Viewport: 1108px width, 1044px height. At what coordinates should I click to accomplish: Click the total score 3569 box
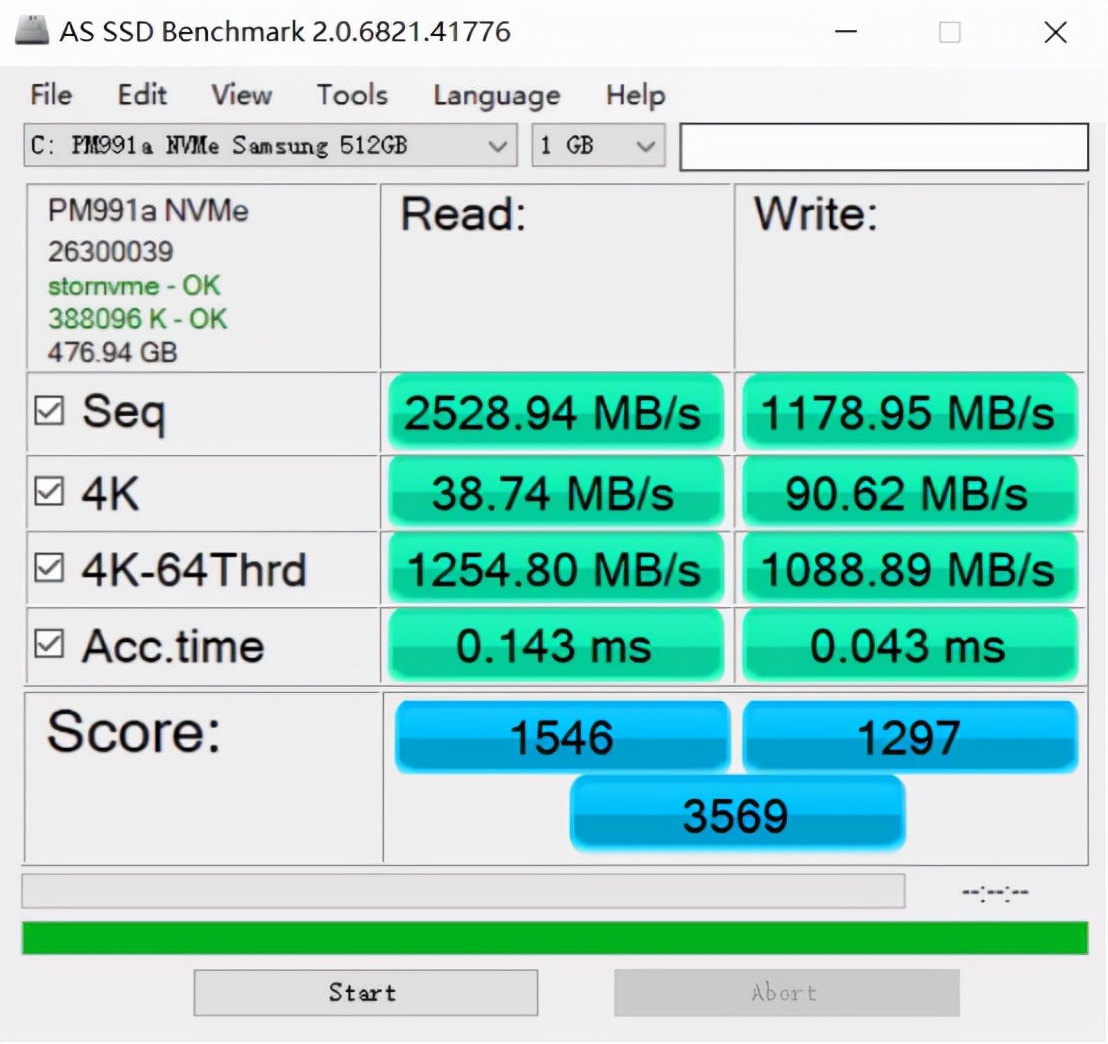point(737,814)
